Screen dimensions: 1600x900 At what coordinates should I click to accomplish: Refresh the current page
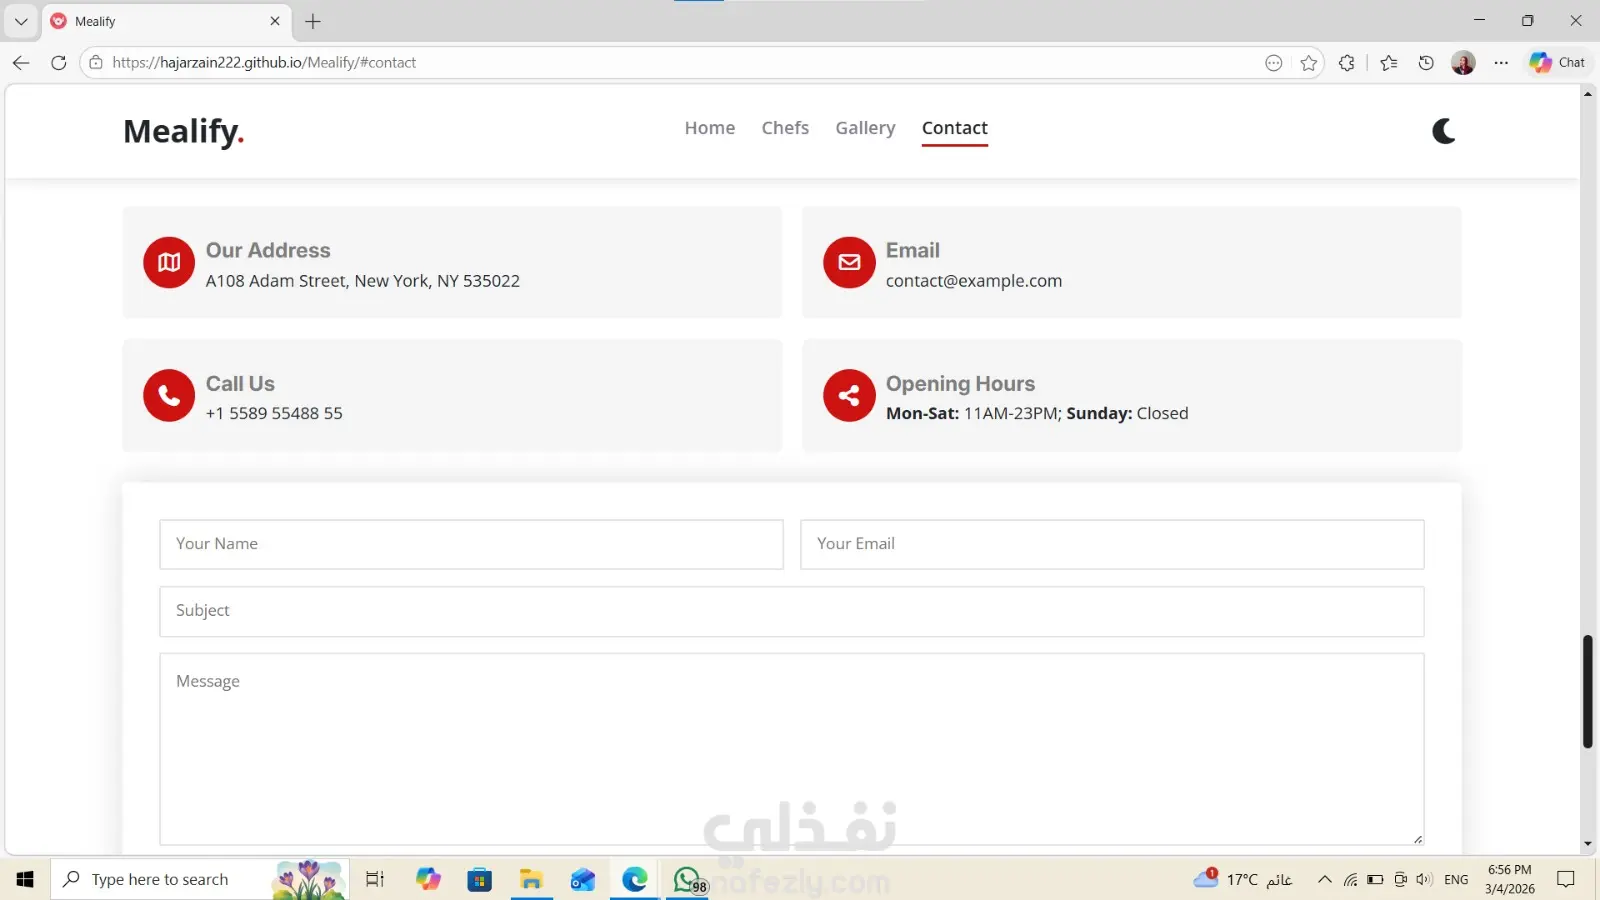tap(59, 62)
